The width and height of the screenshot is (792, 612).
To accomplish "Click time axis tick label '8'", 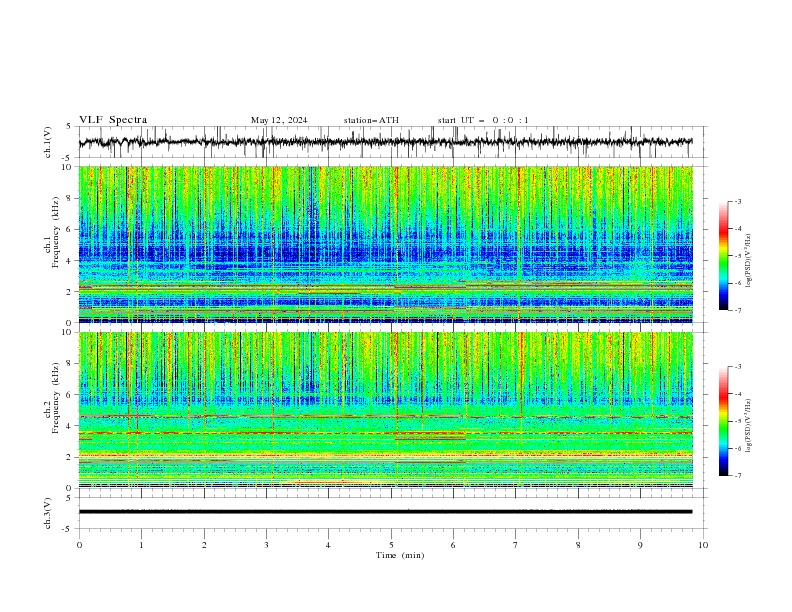I will point(578,545).
